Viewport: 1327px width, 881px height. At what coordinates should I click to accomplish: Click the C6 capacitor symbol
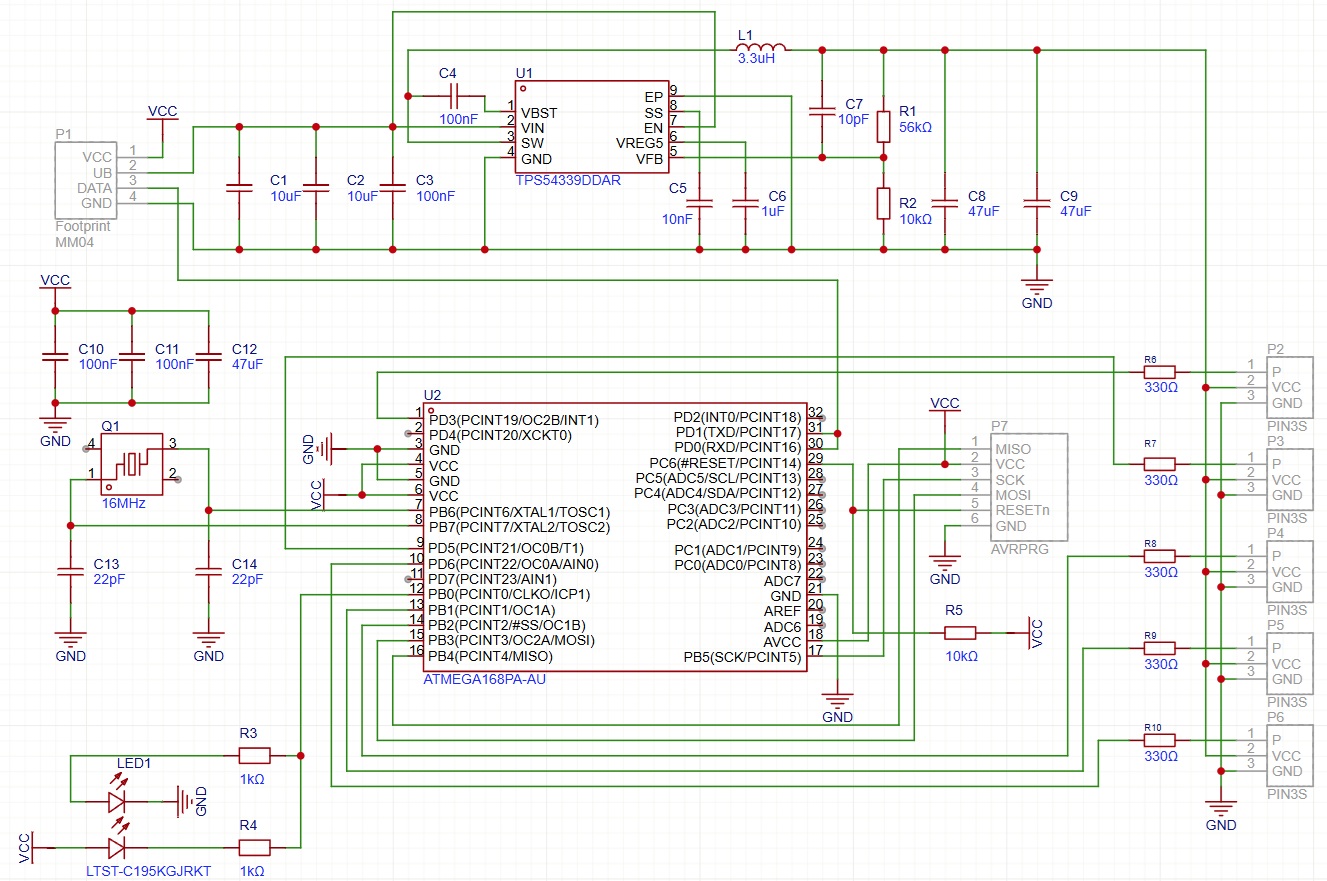coord(745,204)
